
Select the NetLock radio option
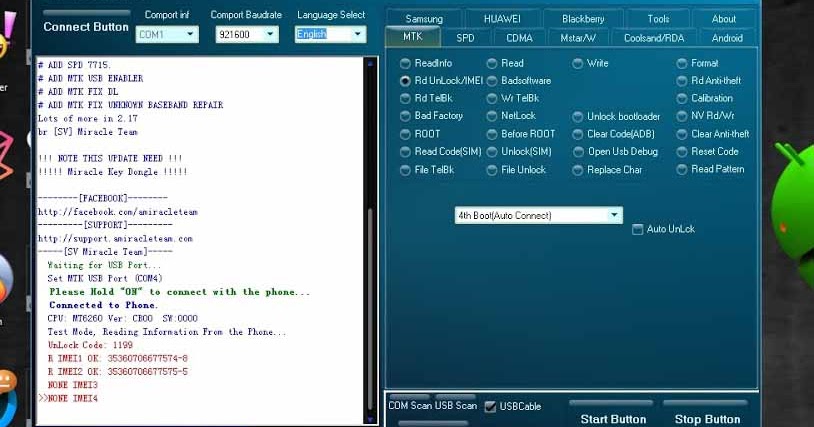(x=511, y=116)
